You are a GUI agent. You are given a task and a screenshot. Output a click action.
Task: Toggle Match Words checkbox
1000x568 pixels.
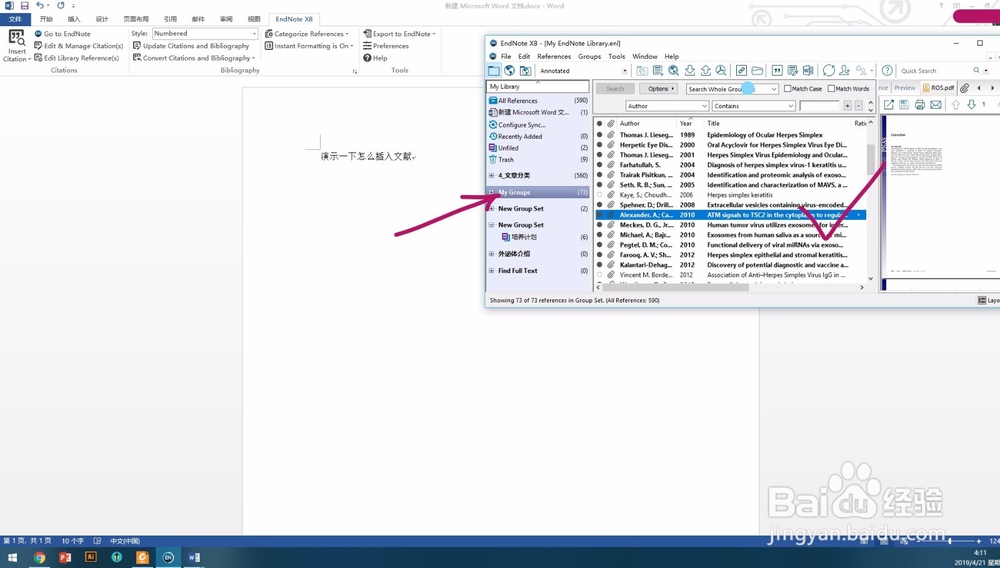point(831,89)
